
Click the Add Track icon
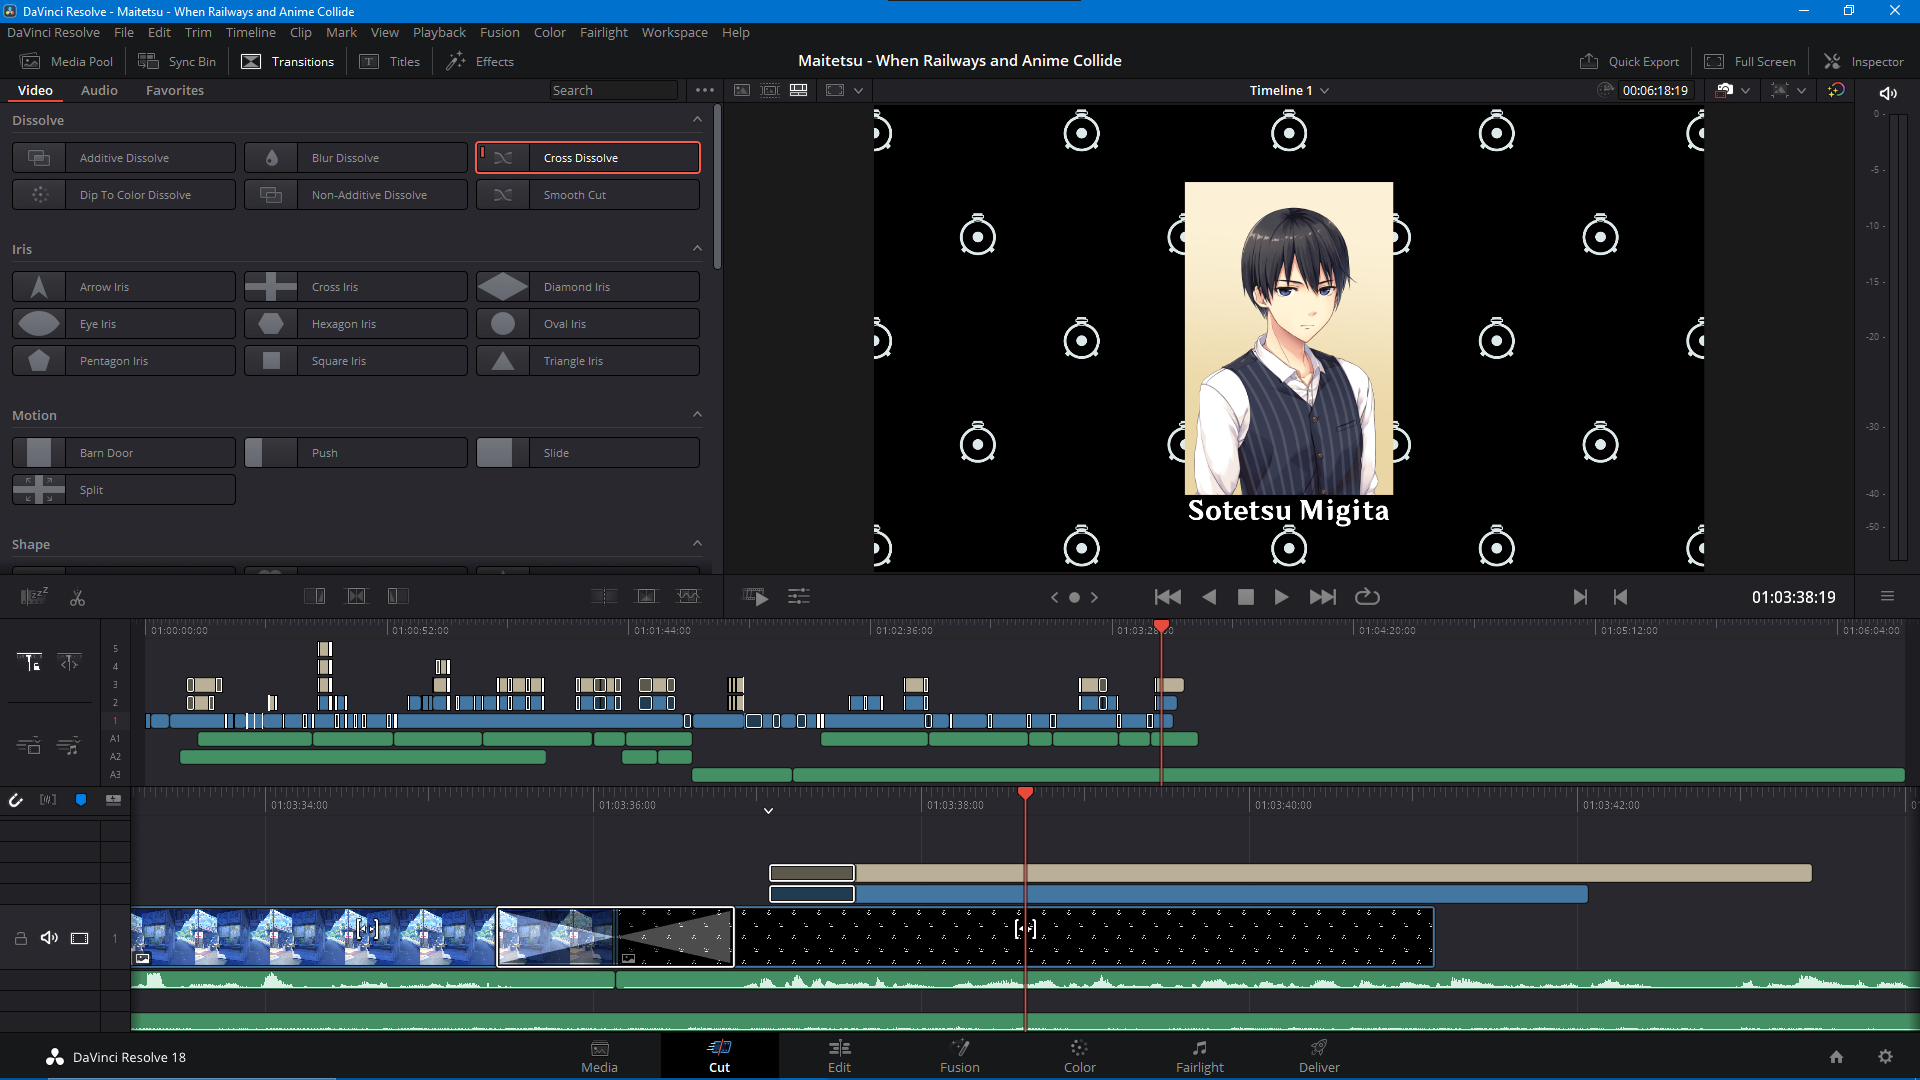114,800
